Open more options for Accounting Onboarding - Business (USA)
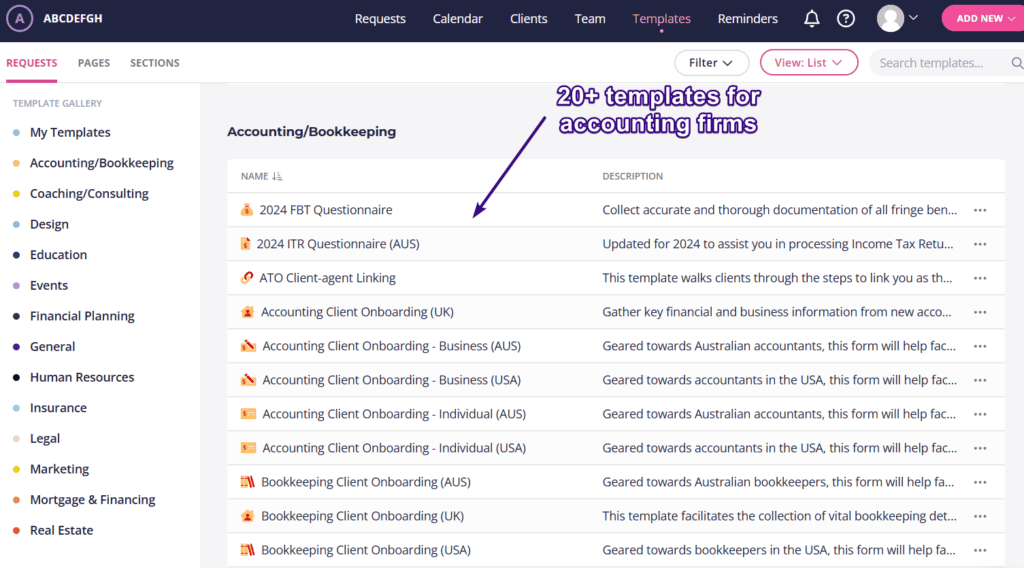Image resolution: width=1024 pixels, height=568 pixels. pos(980,380)
